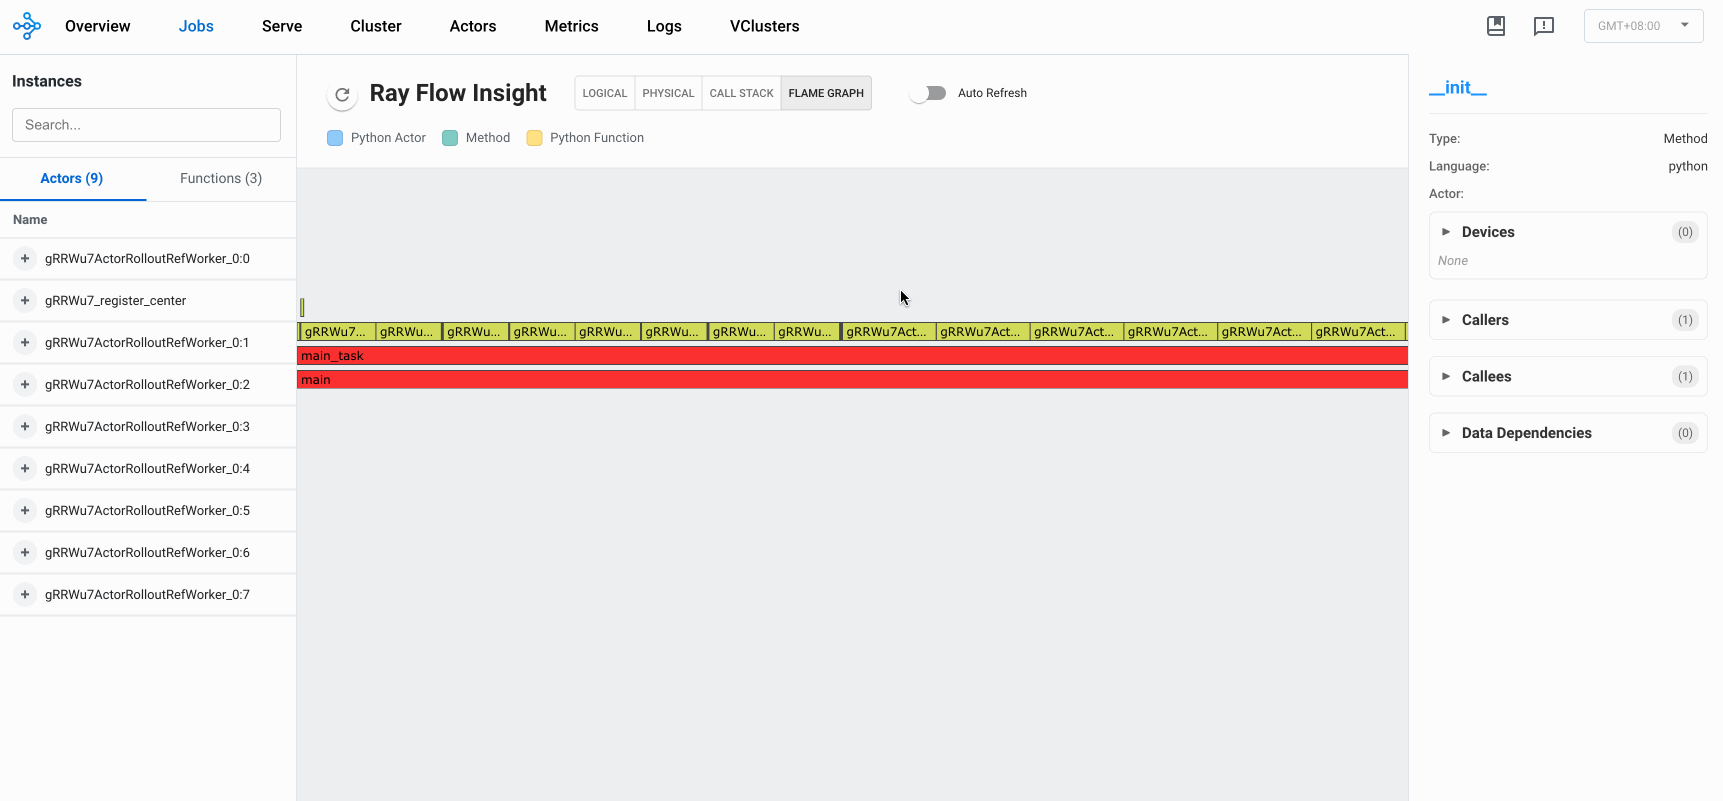1723x801 pixels.
Task: Select the main_task flame graph bar
Action: pos(852,356)
